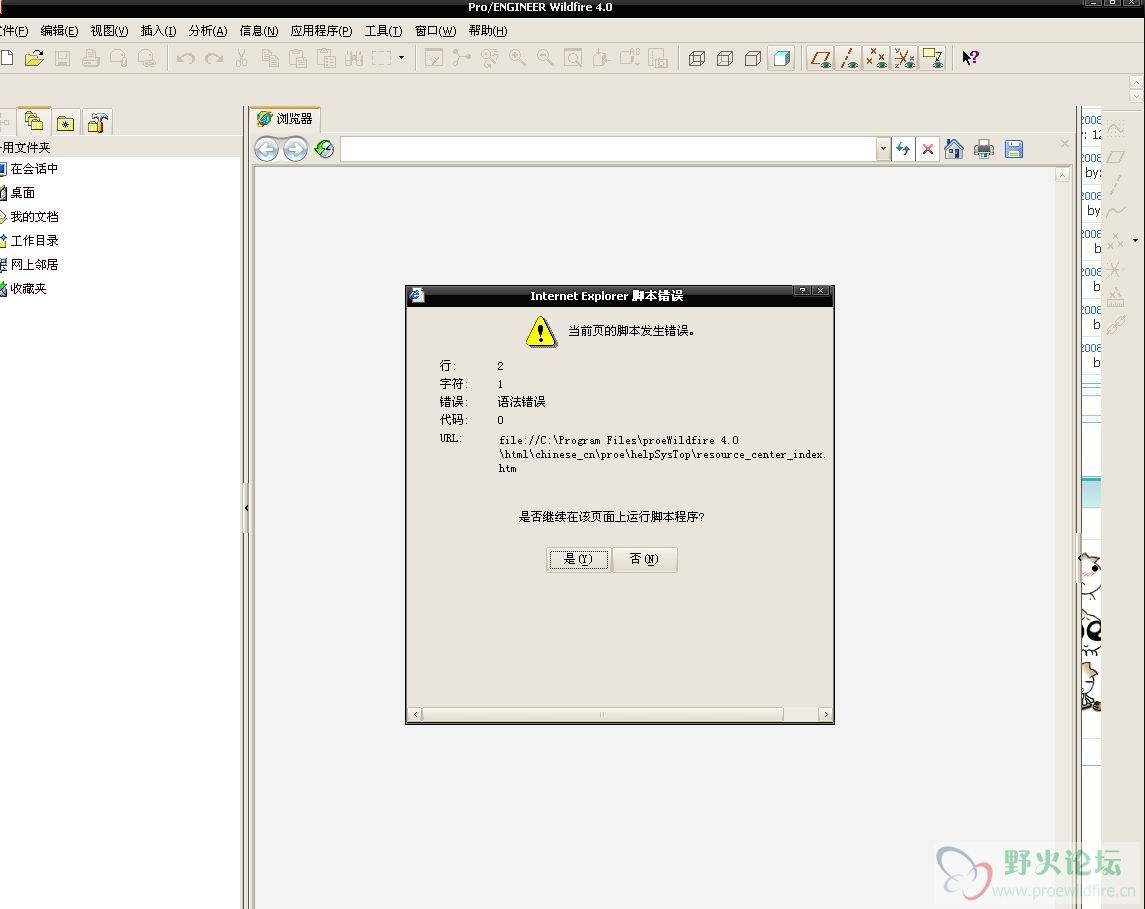Open the 窗口(W) menu
1145x909 pixels.
tap(435, 31)
